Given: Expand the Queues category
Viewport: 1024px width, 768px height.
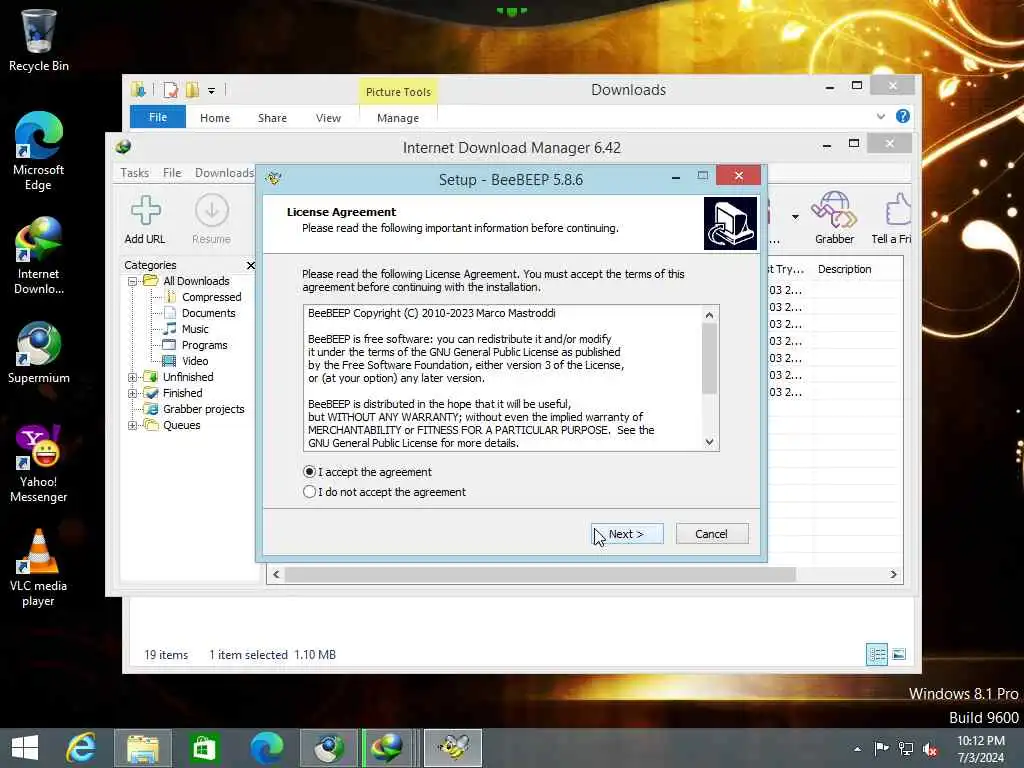Looking at the screenshot, I should pyautogui.click(x=132, y=425).
